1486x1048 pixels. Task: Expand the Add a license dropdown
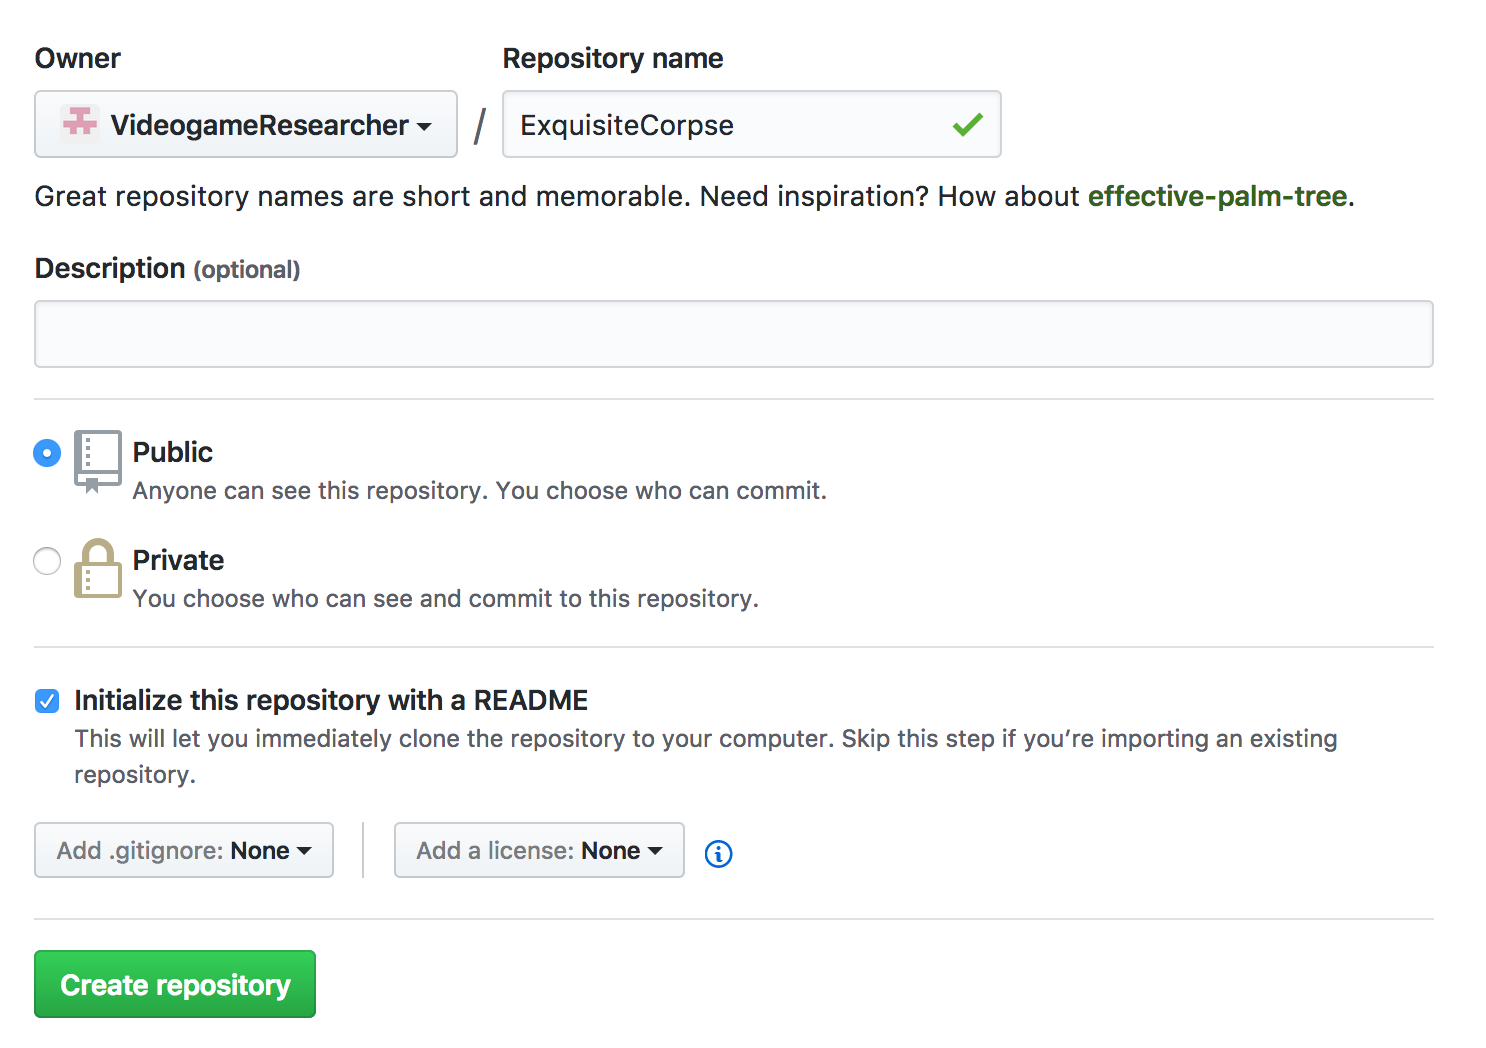pyautogui.click(x=539, y=850)
